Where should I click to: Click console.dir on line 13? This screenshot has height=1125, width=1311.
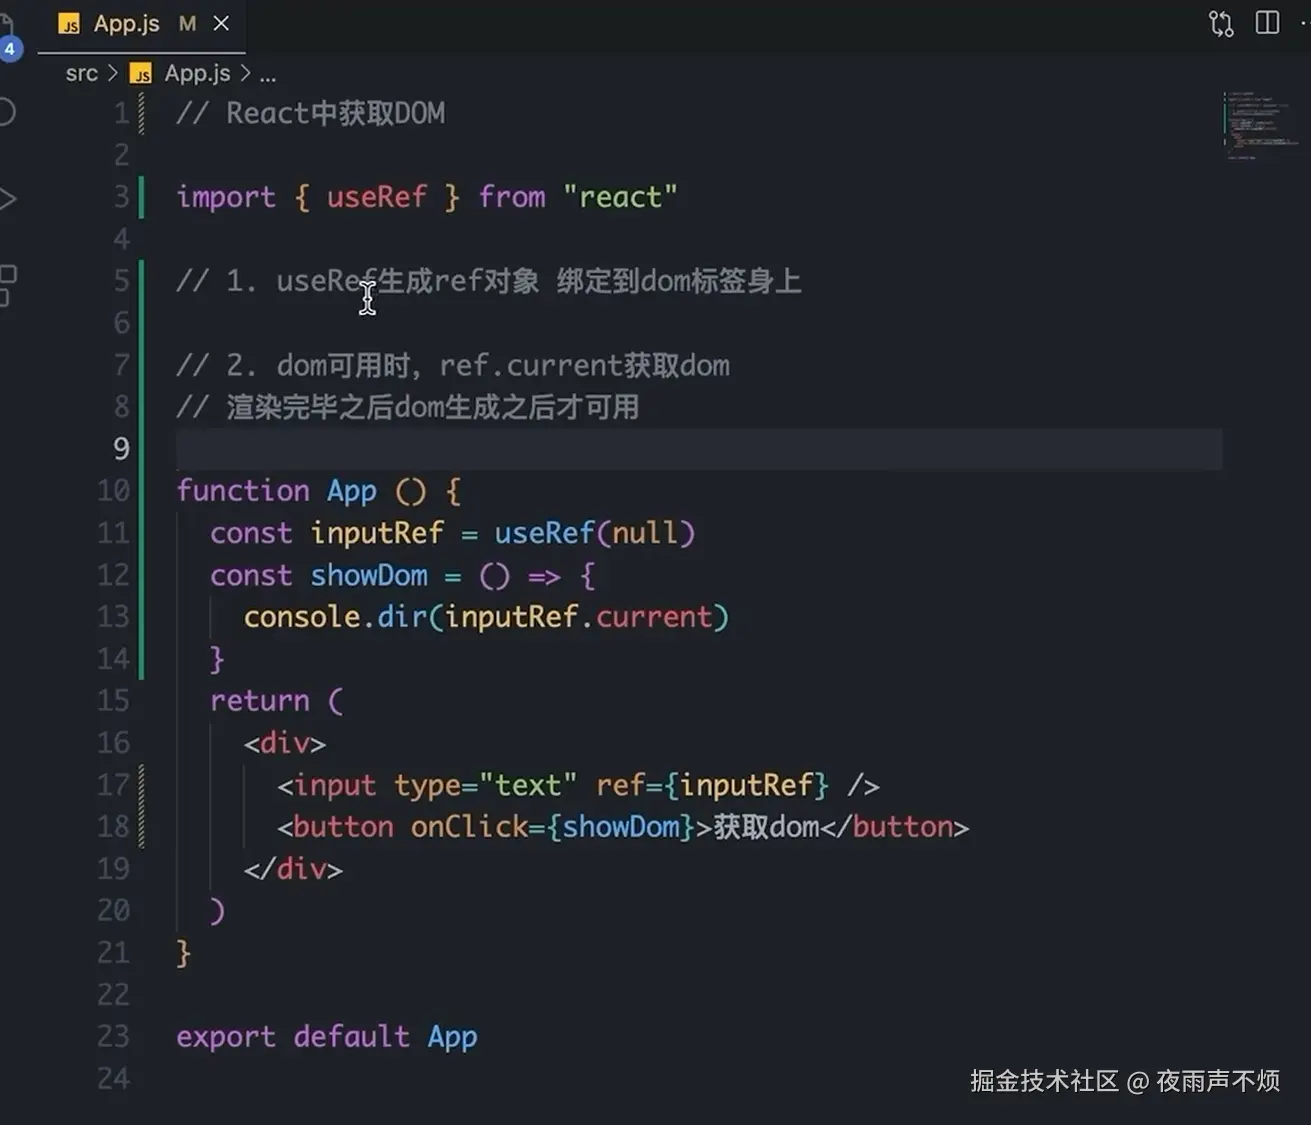(335, 617)
